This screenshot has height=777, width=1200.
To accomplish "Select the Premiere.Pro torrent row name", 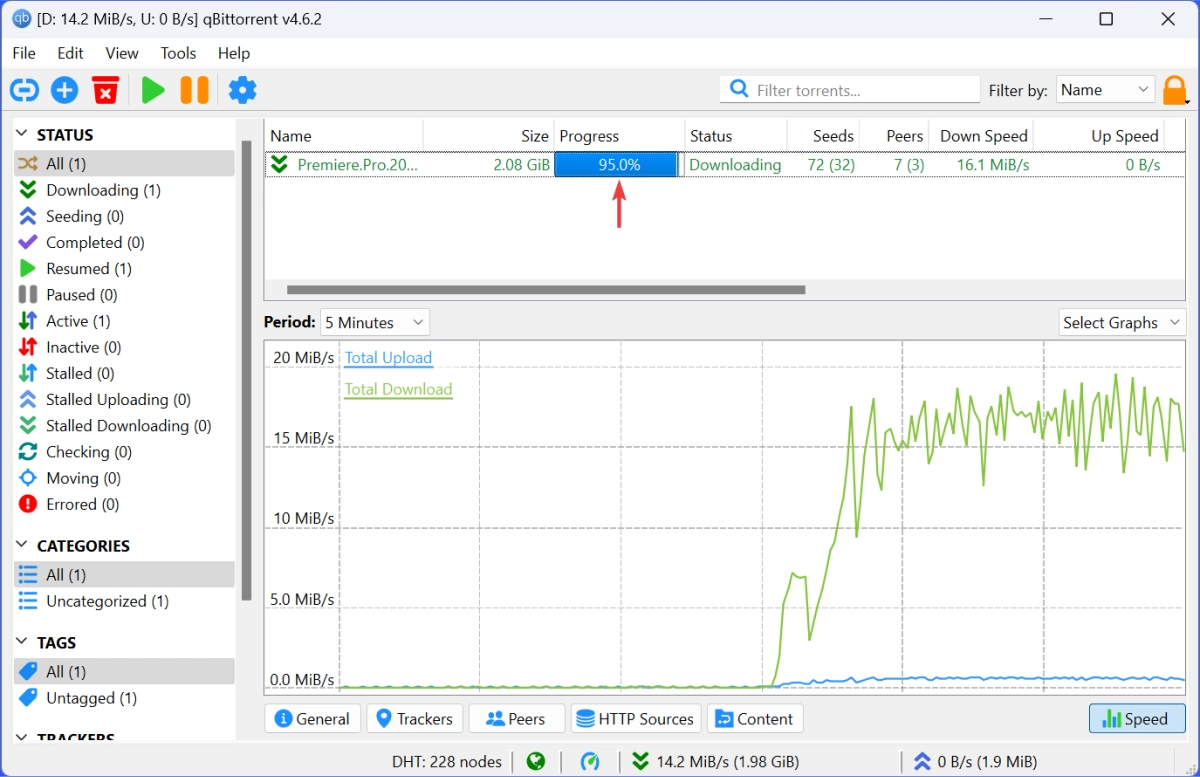I will [x=358, y=165].
